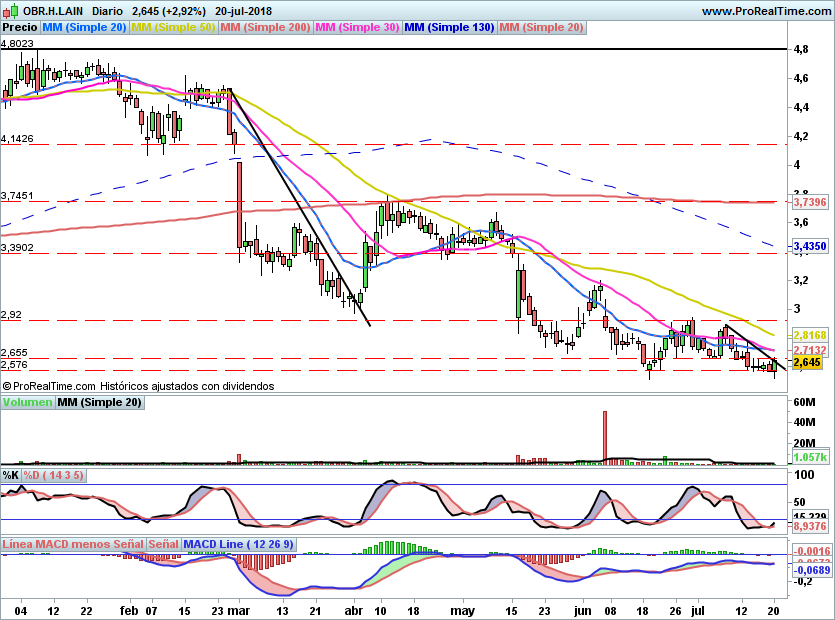Click the %D (14 3 5) stochastic label

point(53,475)
